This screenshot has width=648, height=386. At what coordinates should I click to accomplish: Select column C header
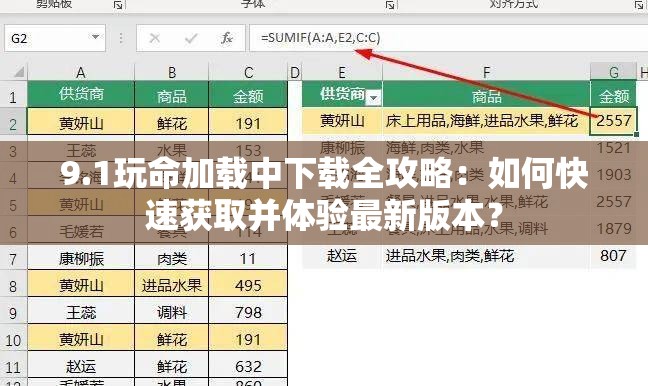coord(248,73)
